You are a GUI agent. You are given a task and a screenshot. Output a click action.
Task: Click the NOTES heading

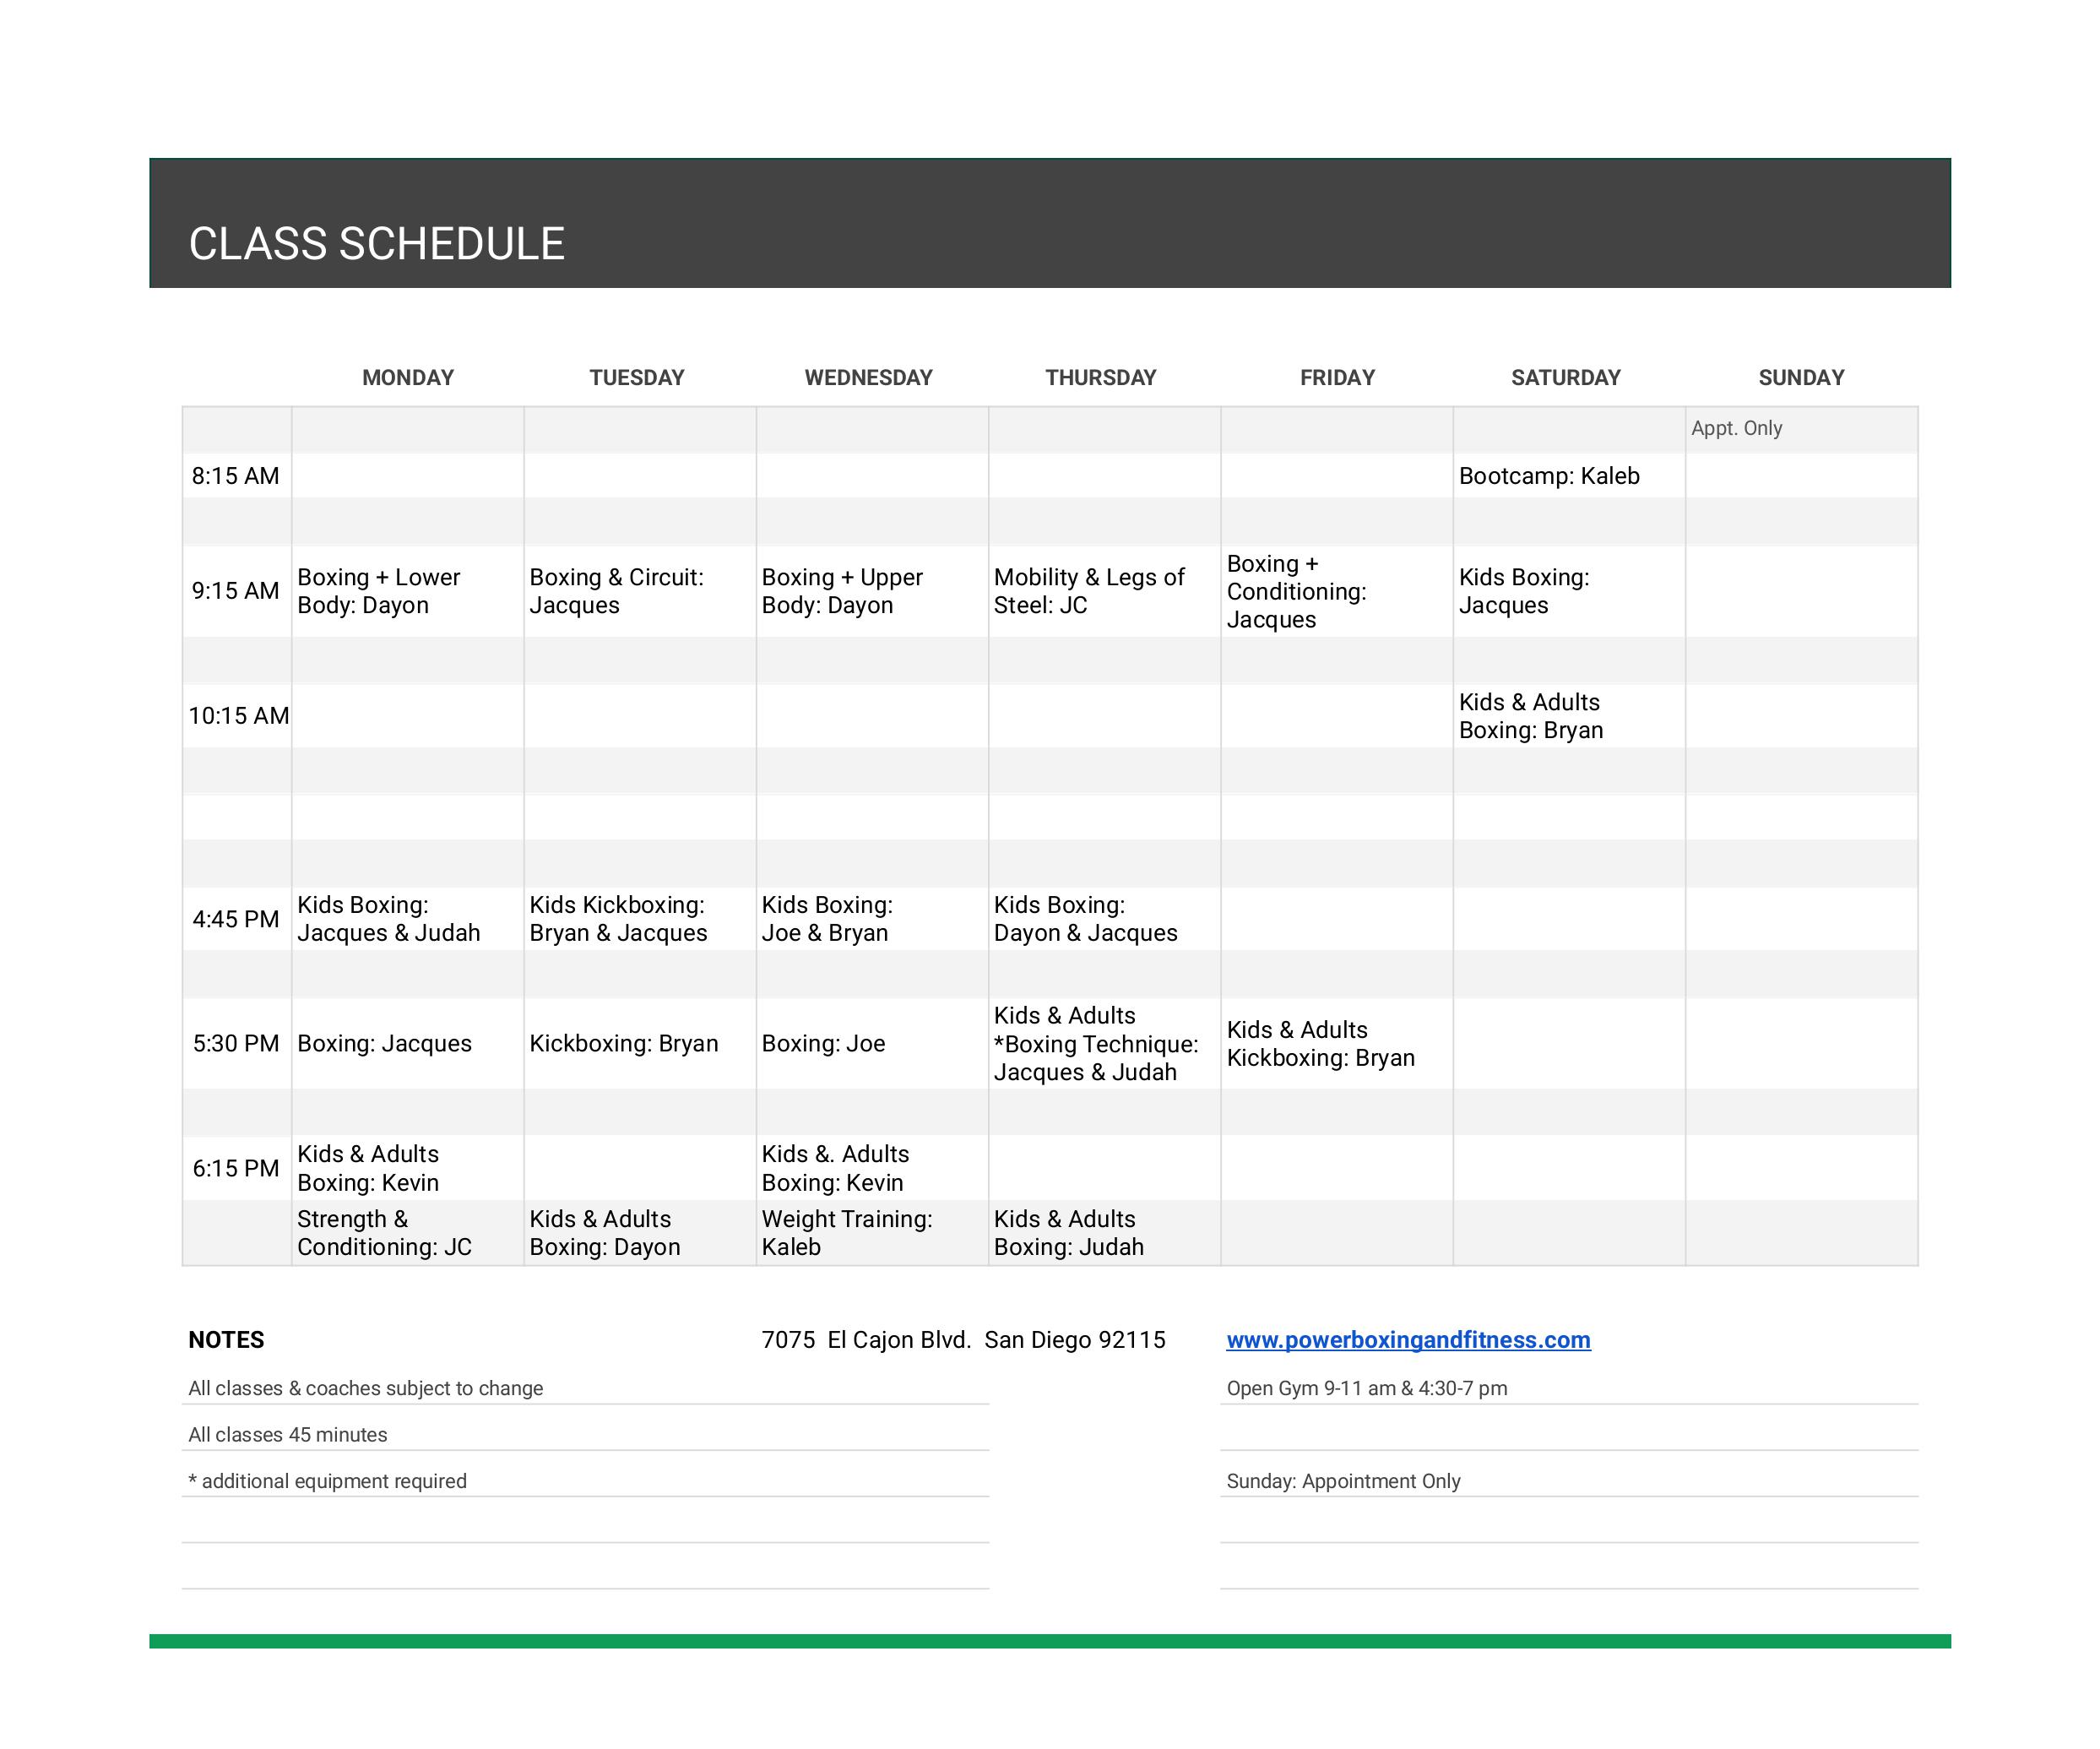pos(226,1340)
